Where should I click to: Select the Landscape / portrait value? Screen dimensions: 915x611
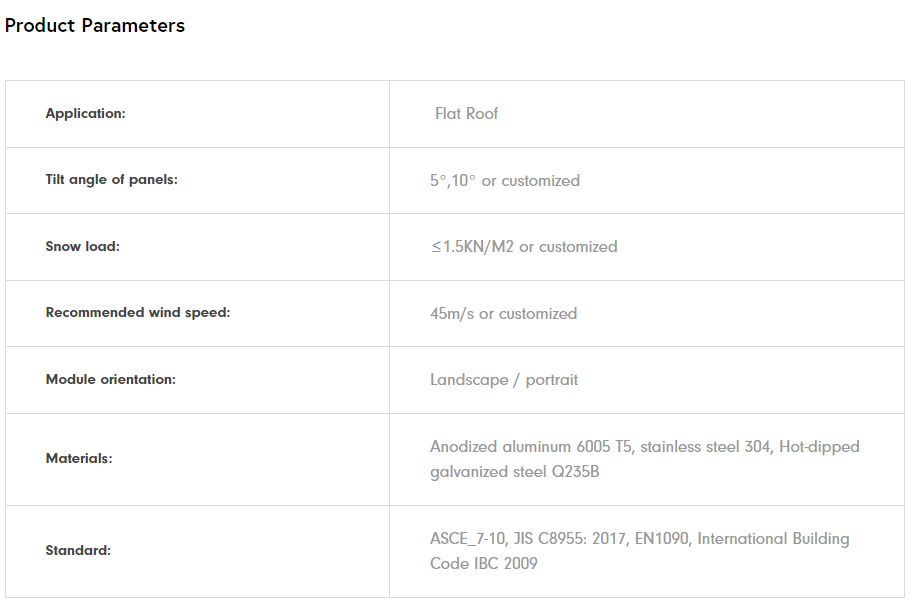click(x=504, y=380)
